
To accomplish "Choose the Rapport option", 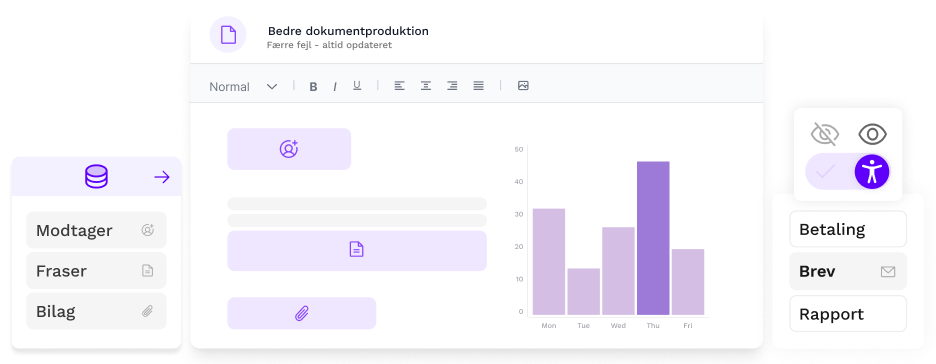I will [848, 314].
